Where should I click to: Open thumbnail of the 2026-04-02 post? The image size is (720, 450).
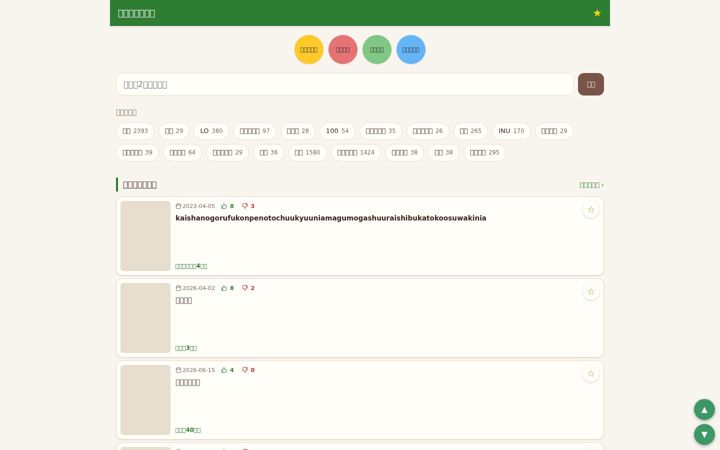[145, 318]
